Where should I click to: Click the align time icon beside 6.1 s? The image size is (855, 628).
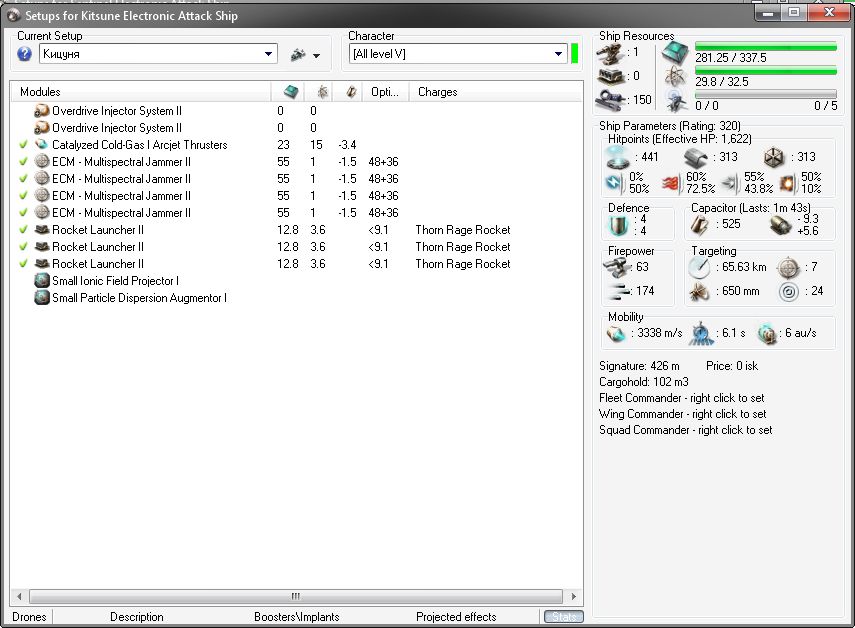click(x=701, y=333)
